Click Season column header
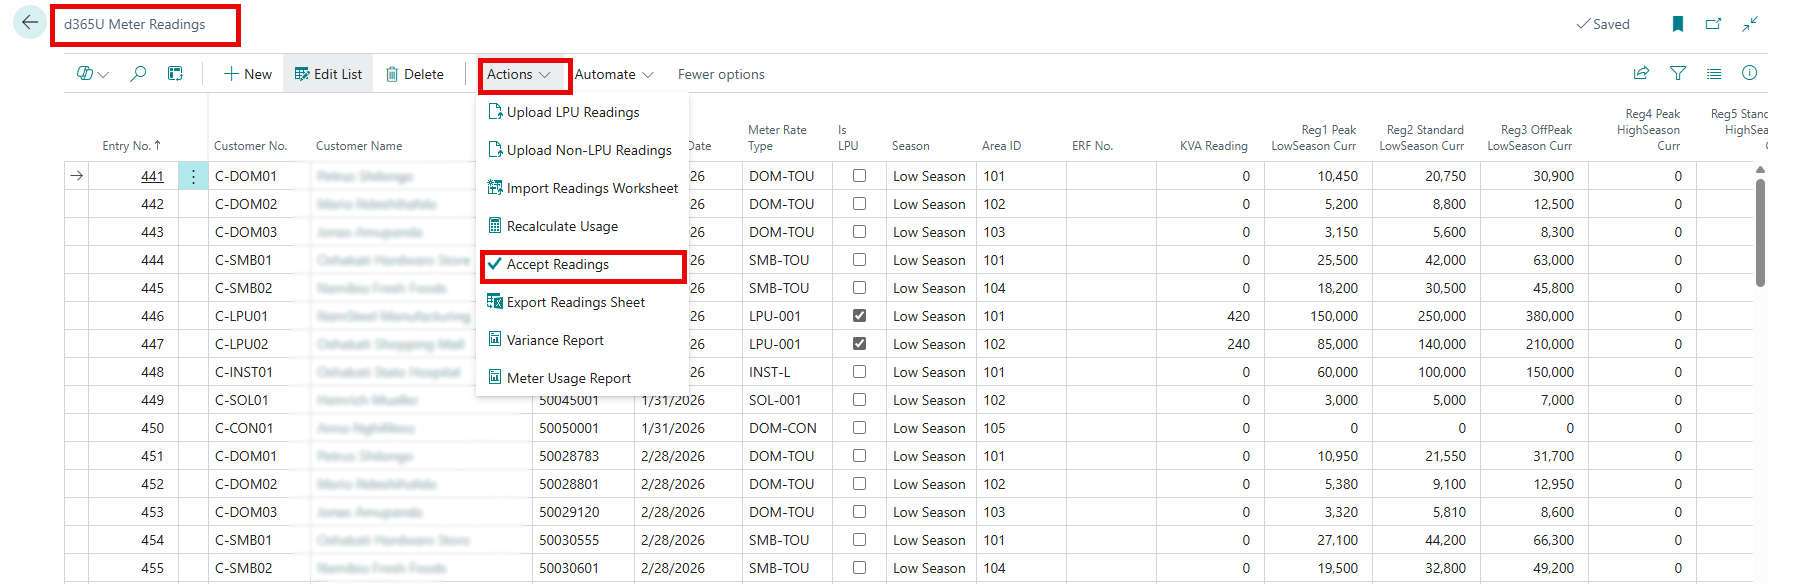 click(x=910, y=146)
